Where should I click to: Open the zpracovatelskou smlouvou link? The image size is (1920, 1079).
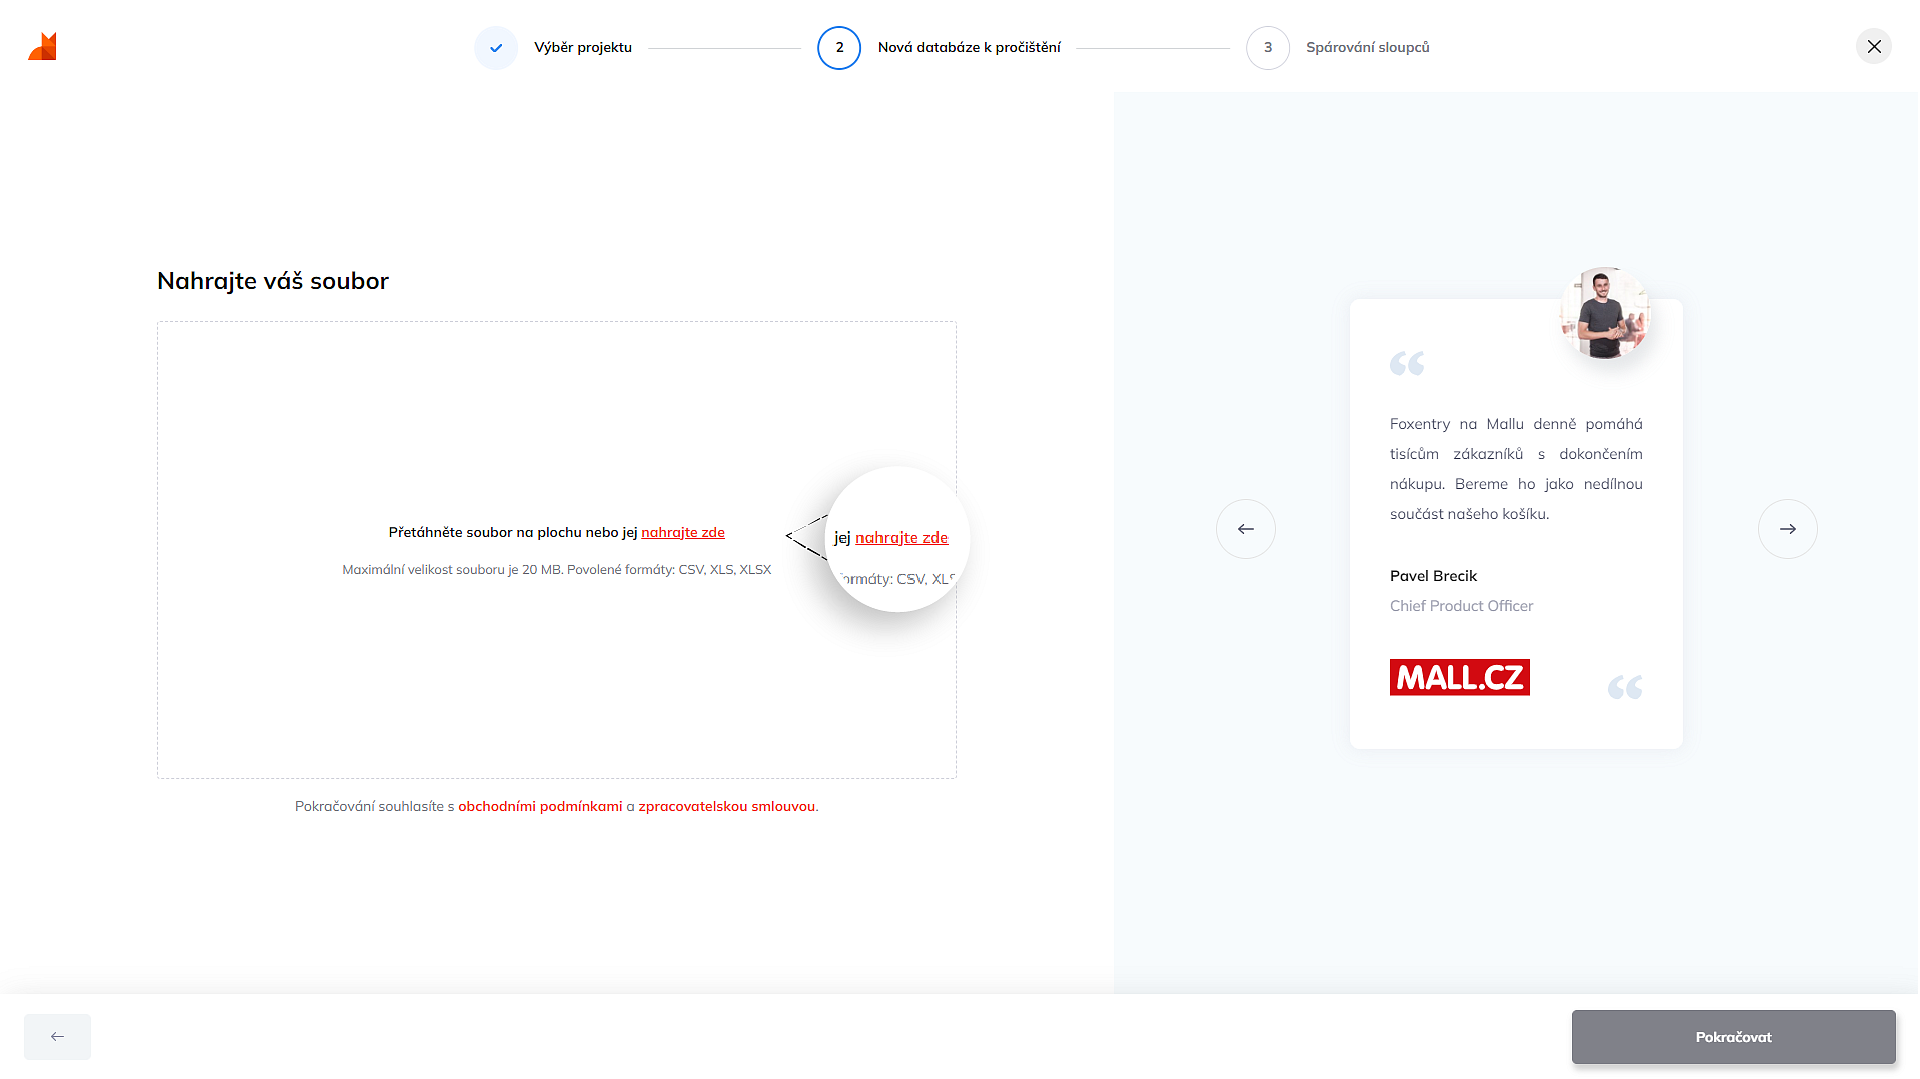[x=726, y=807]
